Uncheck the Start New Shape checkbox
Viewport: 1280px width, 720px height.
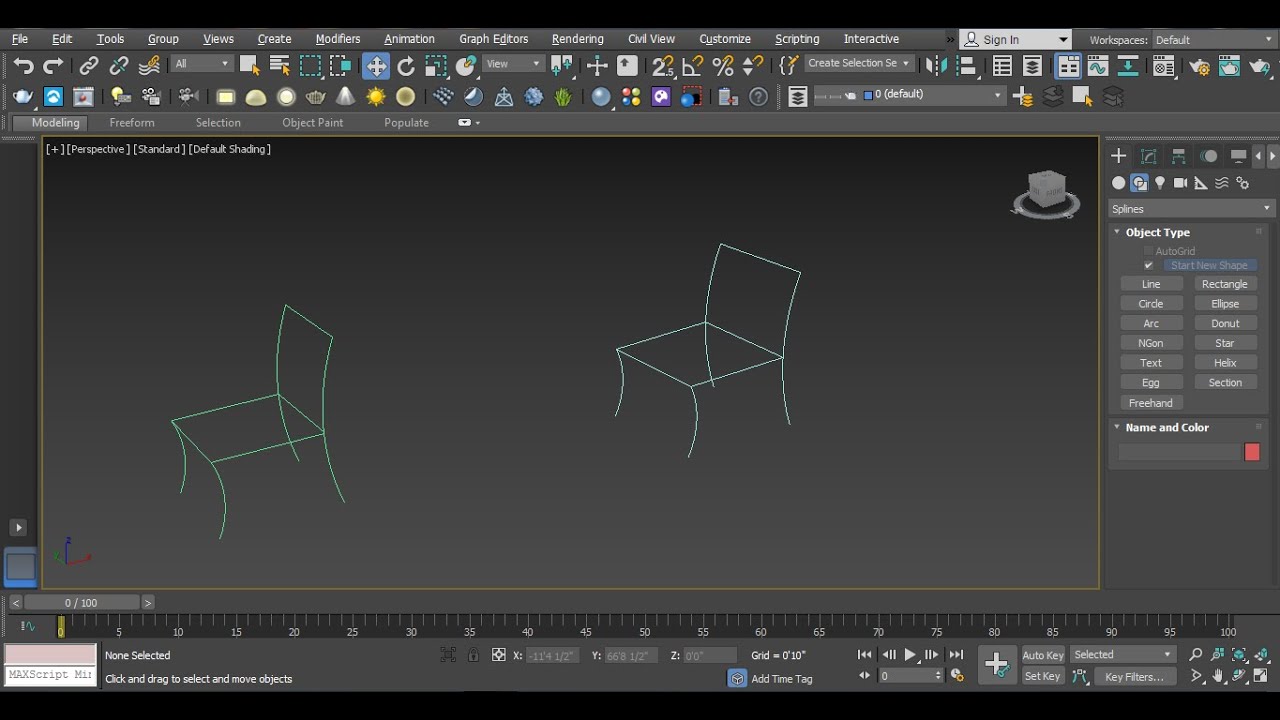tap(1149, 265)
